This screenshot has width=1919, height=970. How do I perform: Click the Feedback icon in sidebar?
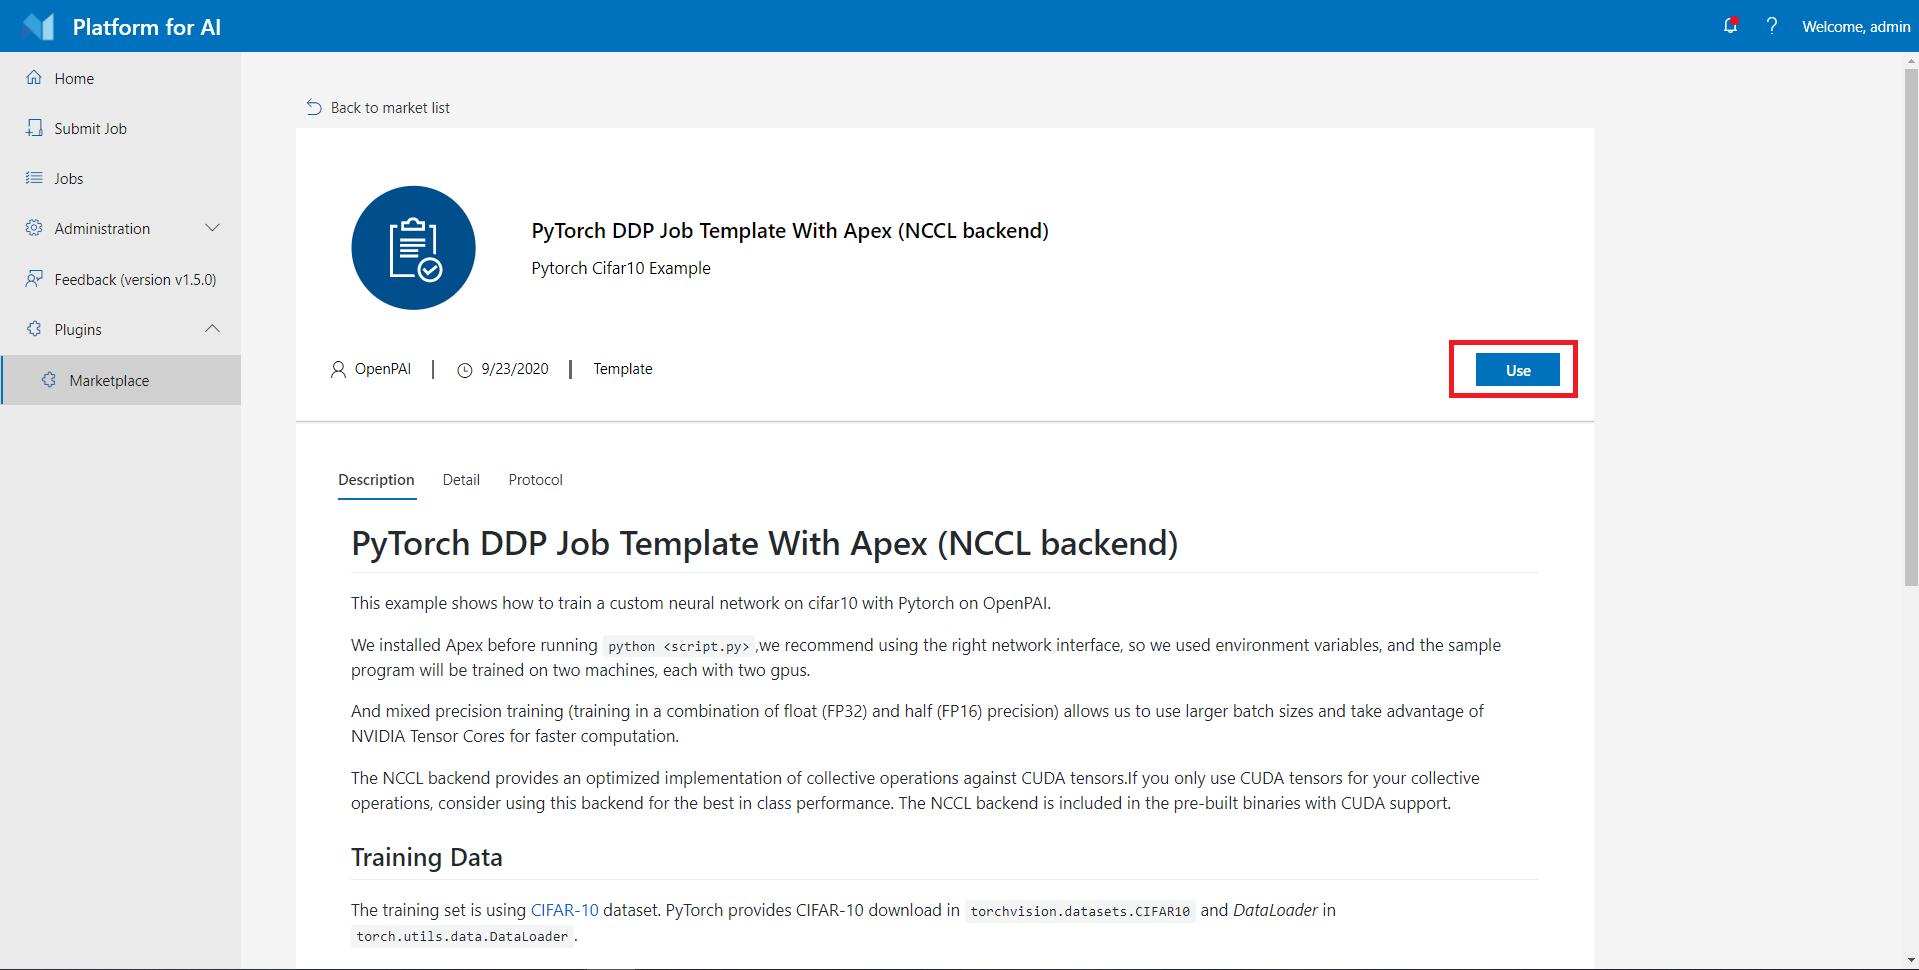click(x=34, y=279)
